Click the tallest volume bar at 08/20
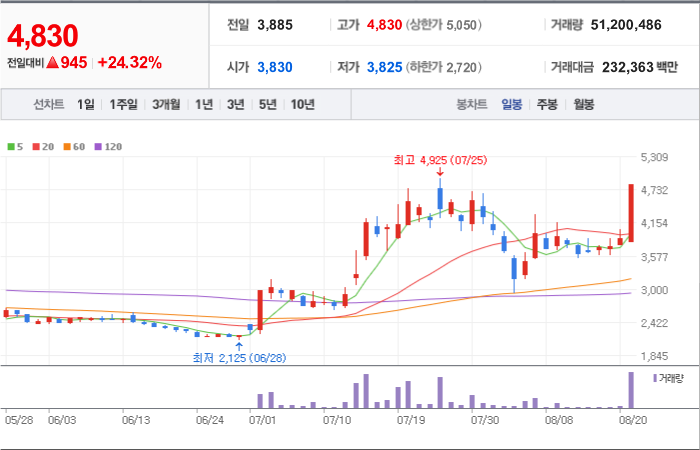Image resolution: width=700 pixels, height=450 pixels. click(x=631, y=390)
